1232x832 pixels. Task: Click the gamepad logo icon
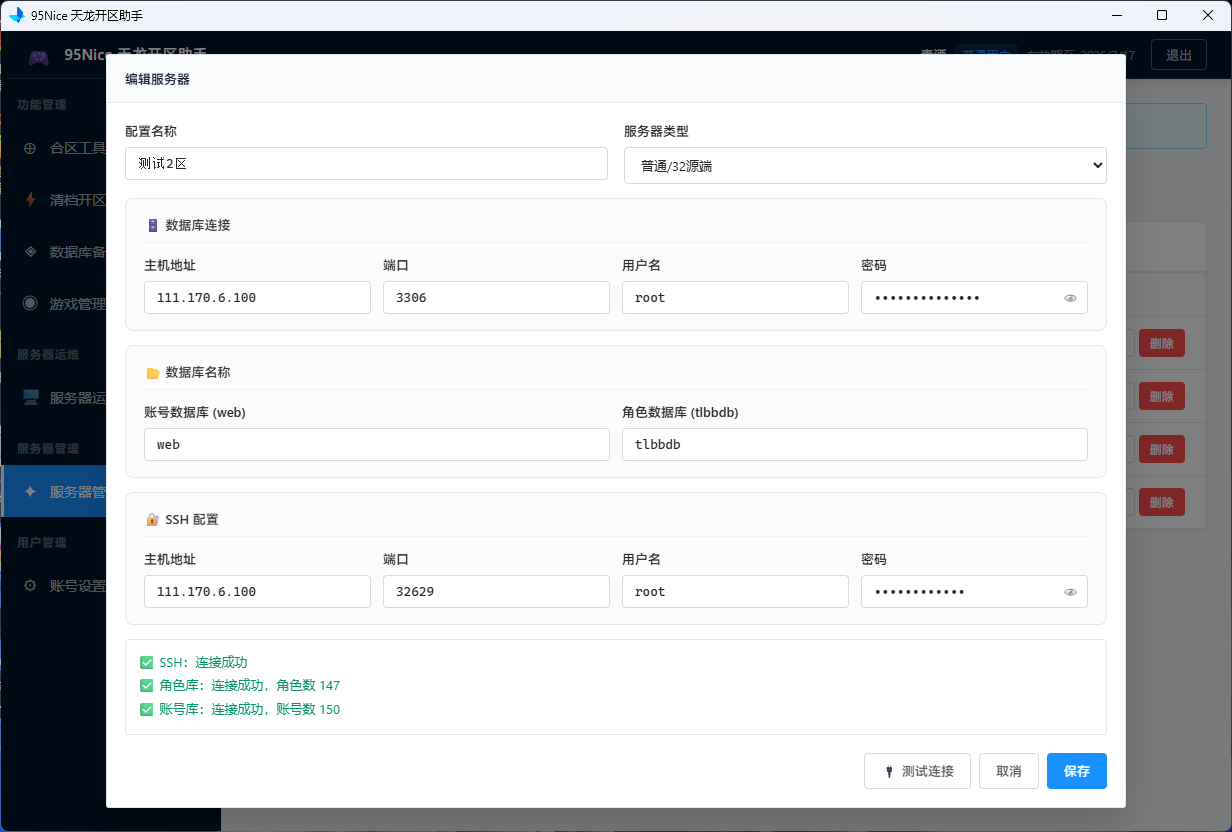(38, 57)
